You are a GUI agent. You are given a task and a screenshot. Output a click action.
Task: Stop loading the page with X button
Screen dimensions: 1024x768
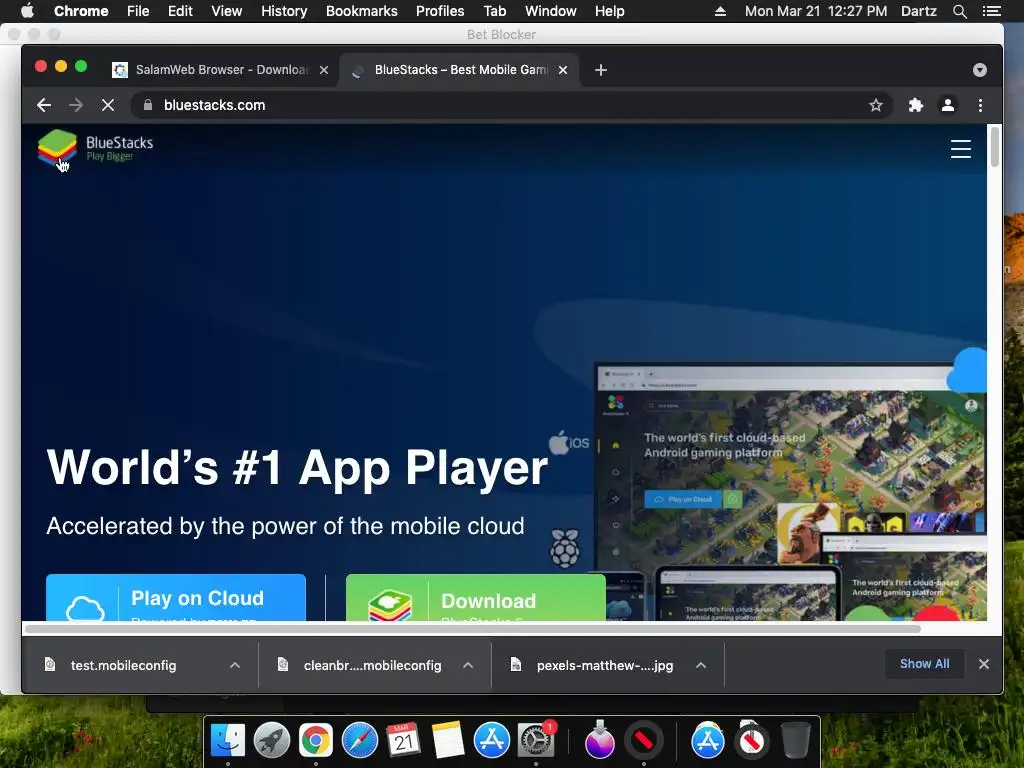[108, 105]
